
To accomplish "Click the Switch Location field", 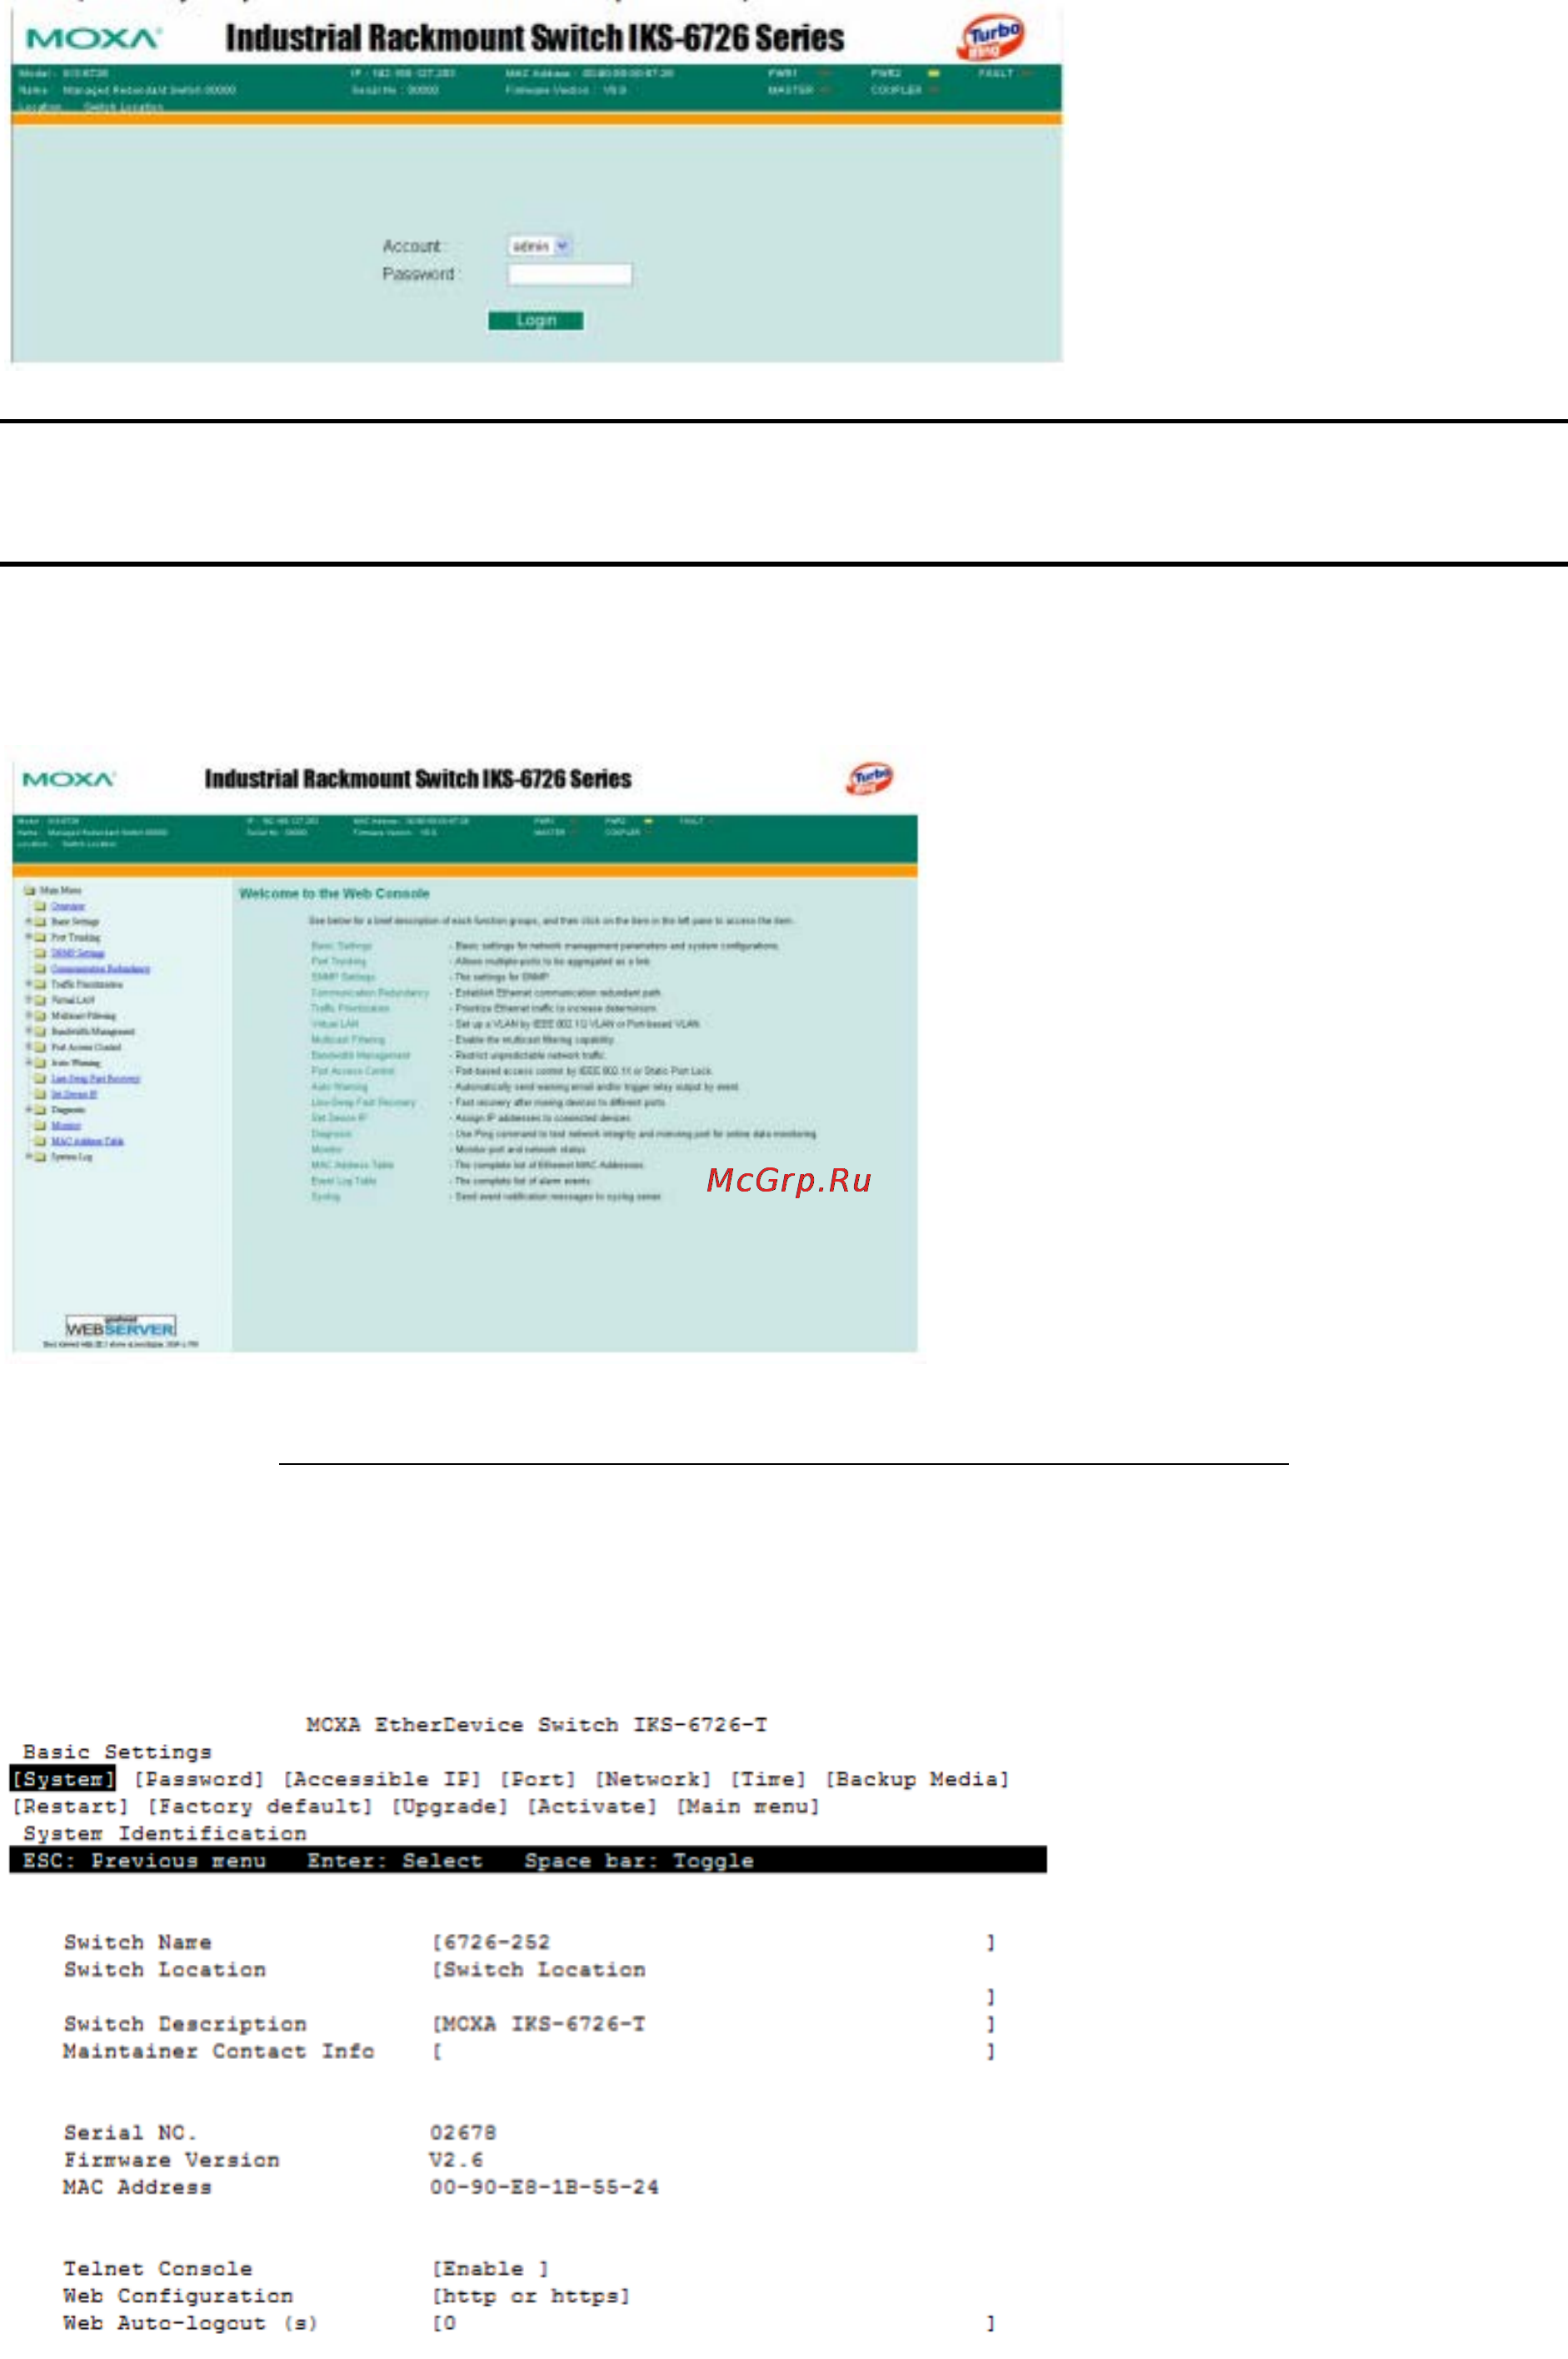I will click(x=714, y=1983).
